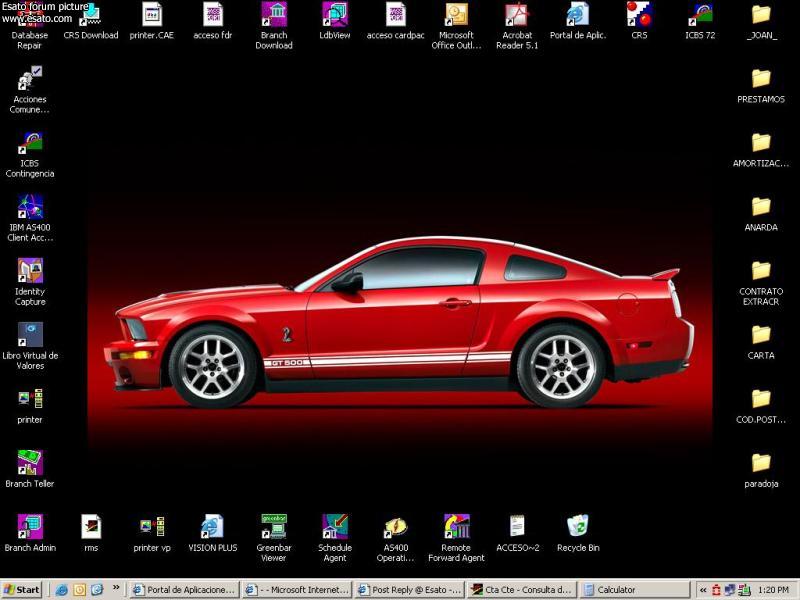Launch Internet Explorer from Quick Launch
Viewport: 800px width, 600px height.
(x=62, y=590)
